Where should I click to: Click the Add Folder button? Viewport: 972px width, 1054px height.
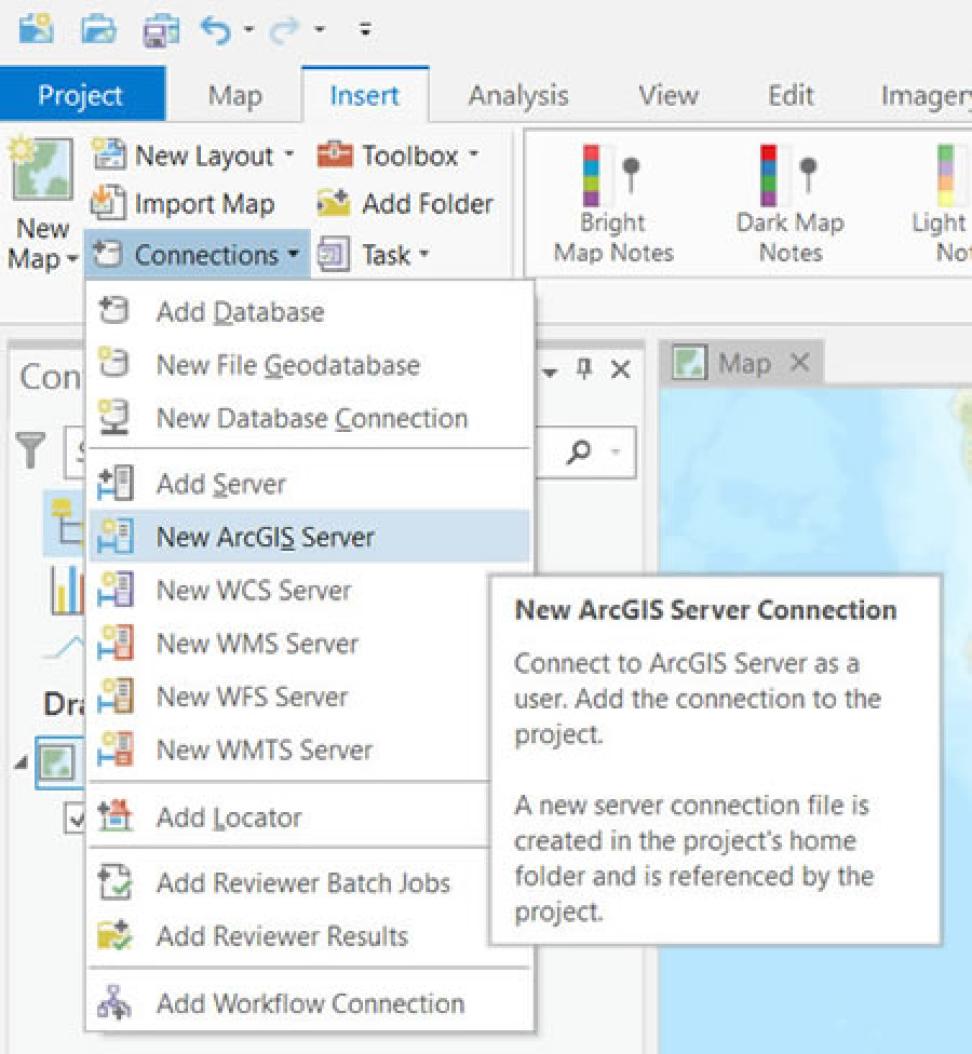[x=405, y=204]
